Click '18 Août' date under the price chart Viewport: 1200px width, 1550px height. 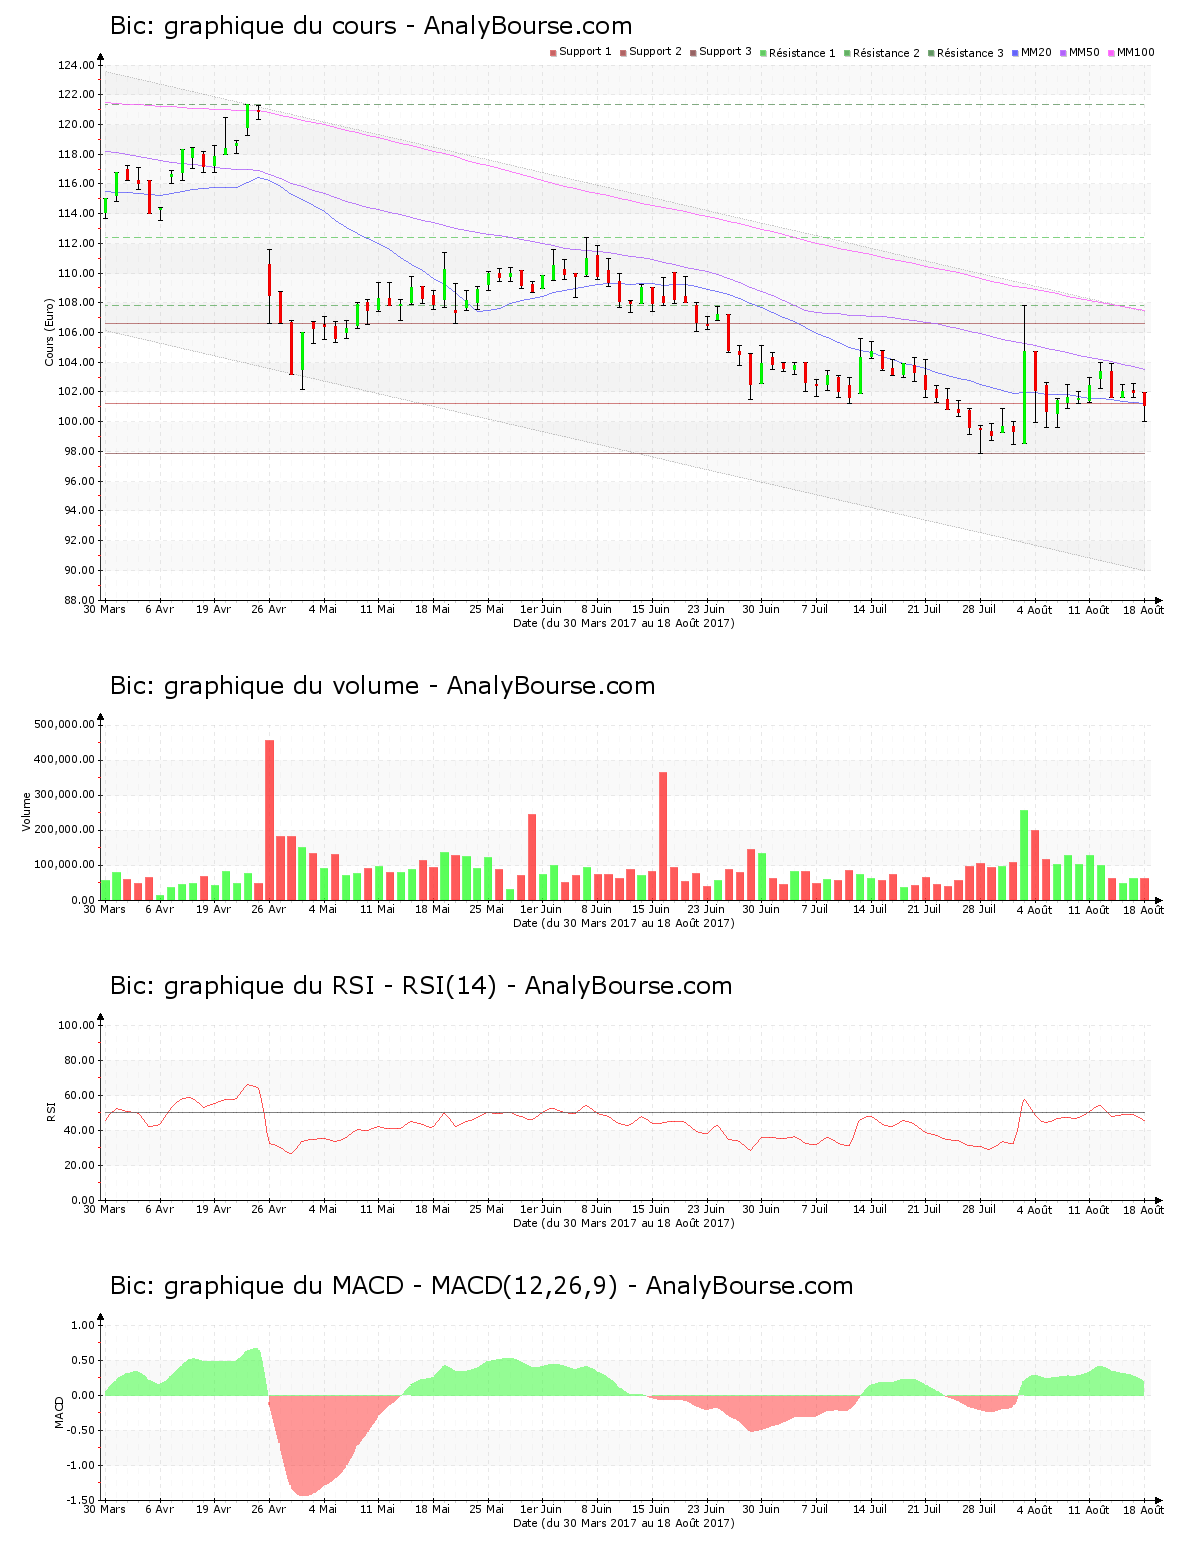point(1143,610)
